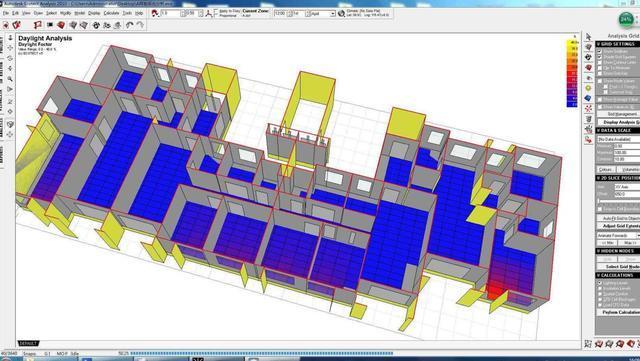Open the yellow Shadow Settings panel icon

point(588,88)
